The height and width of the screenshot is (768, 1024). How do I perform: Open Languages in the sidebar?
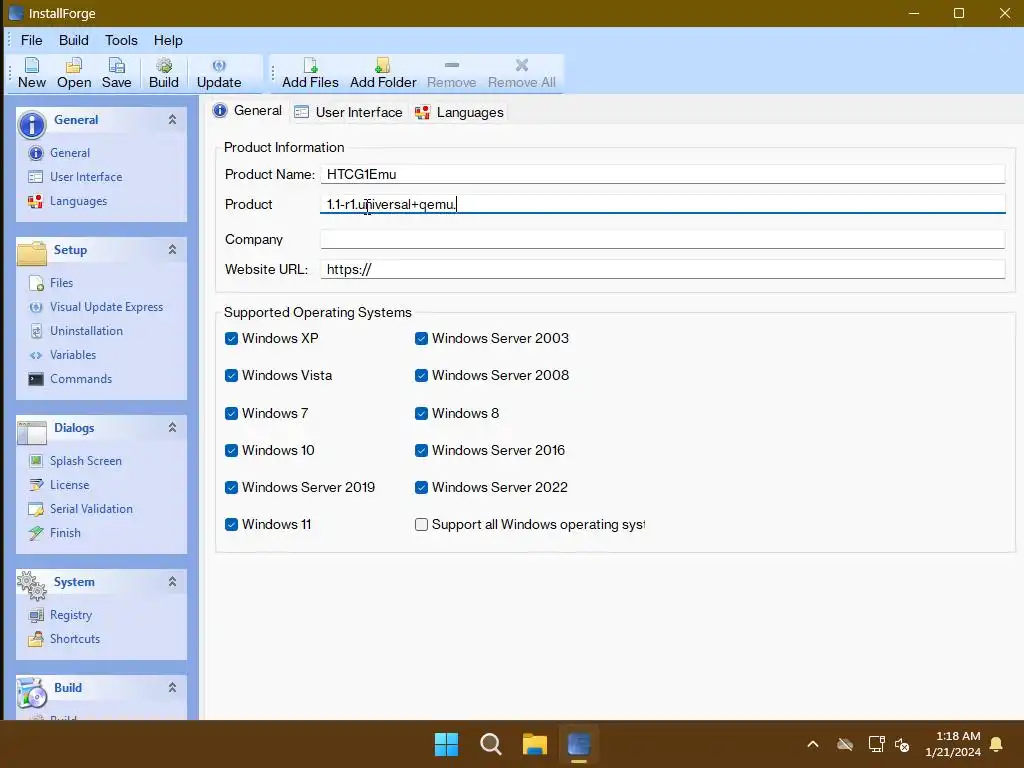pos(78,201)
